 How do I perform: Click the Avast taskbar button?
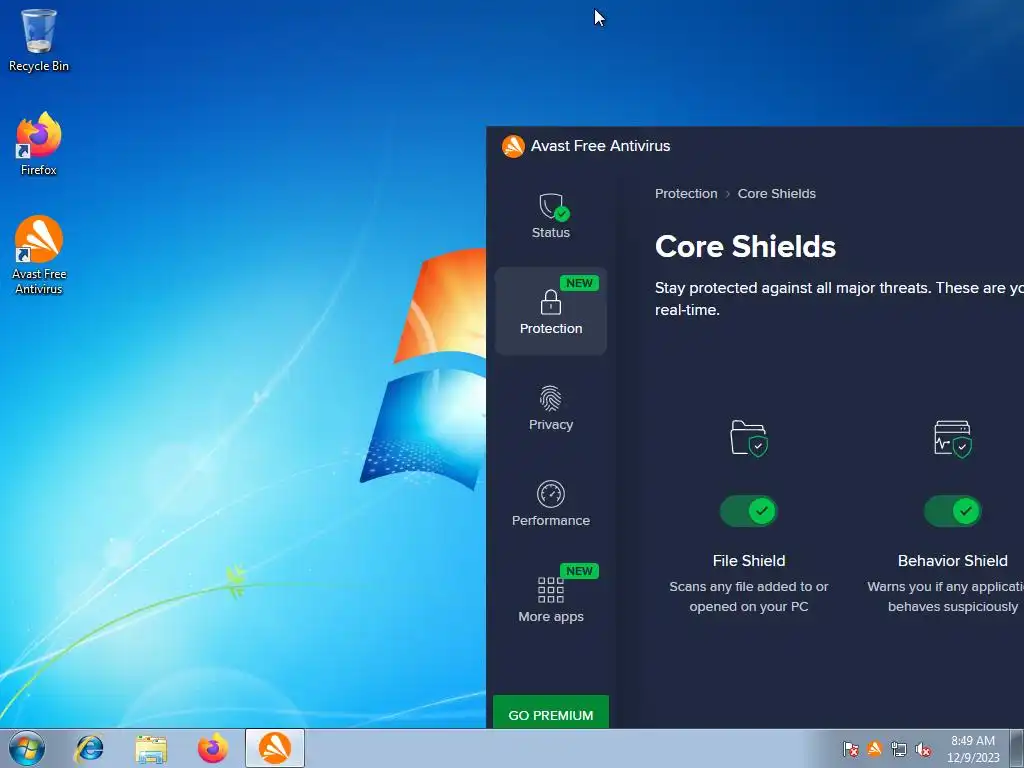pos(275,748)
